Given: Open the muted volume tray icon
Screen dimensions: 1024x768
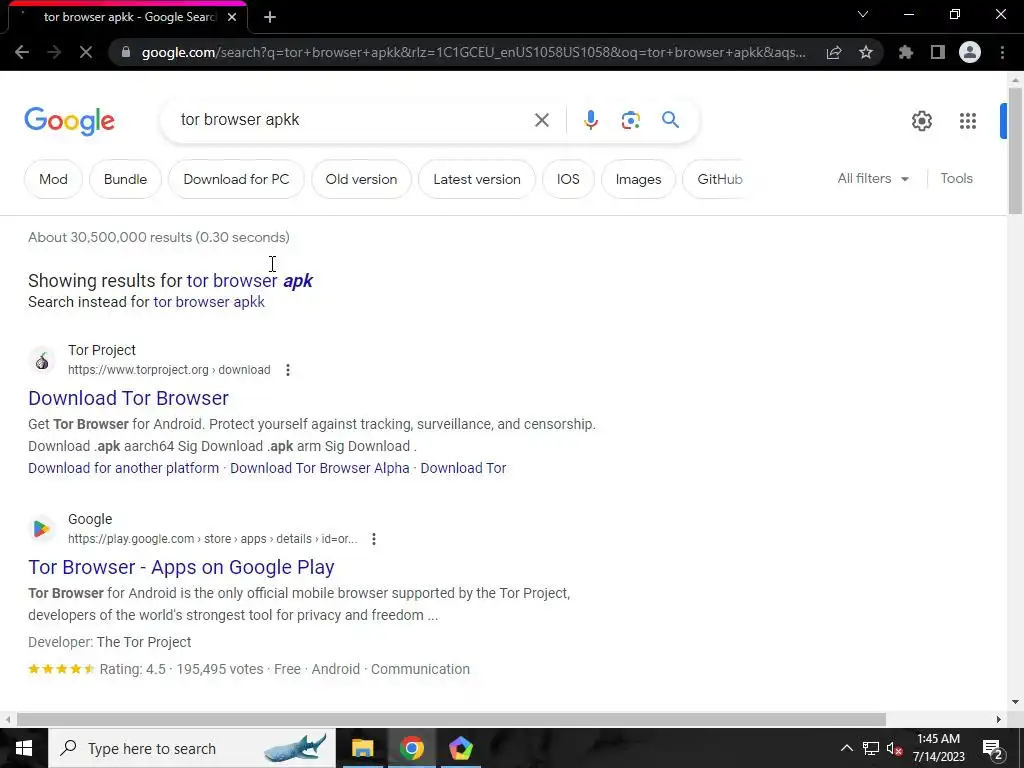Looking at the screenshot, I should pyautogui.click(x=895, y=748).
